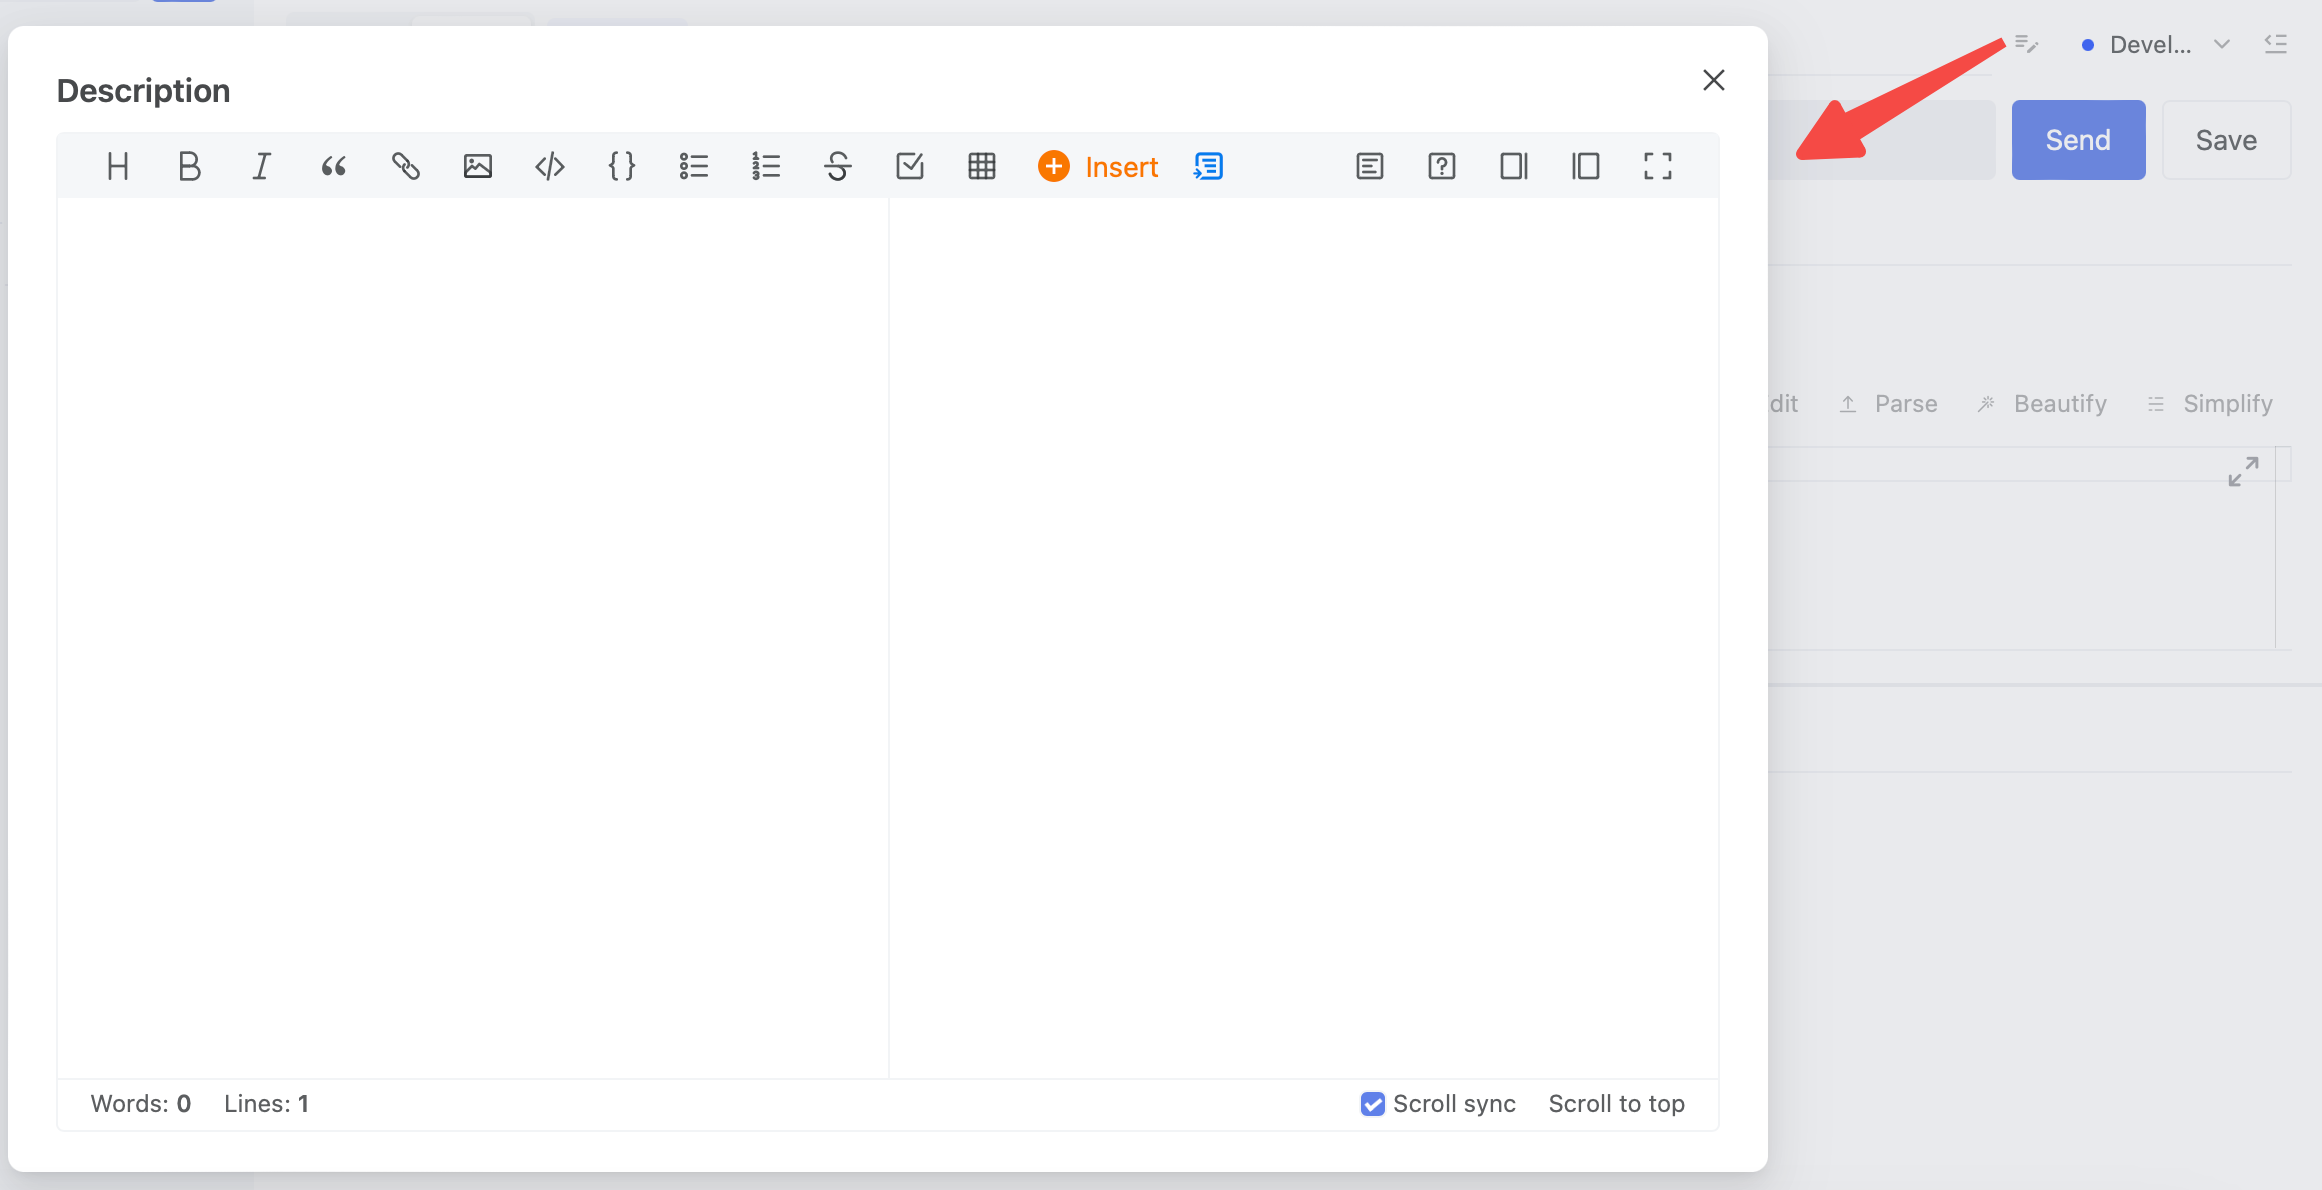
Task: Click the Save button
Action: click(x=2227, y=140)
